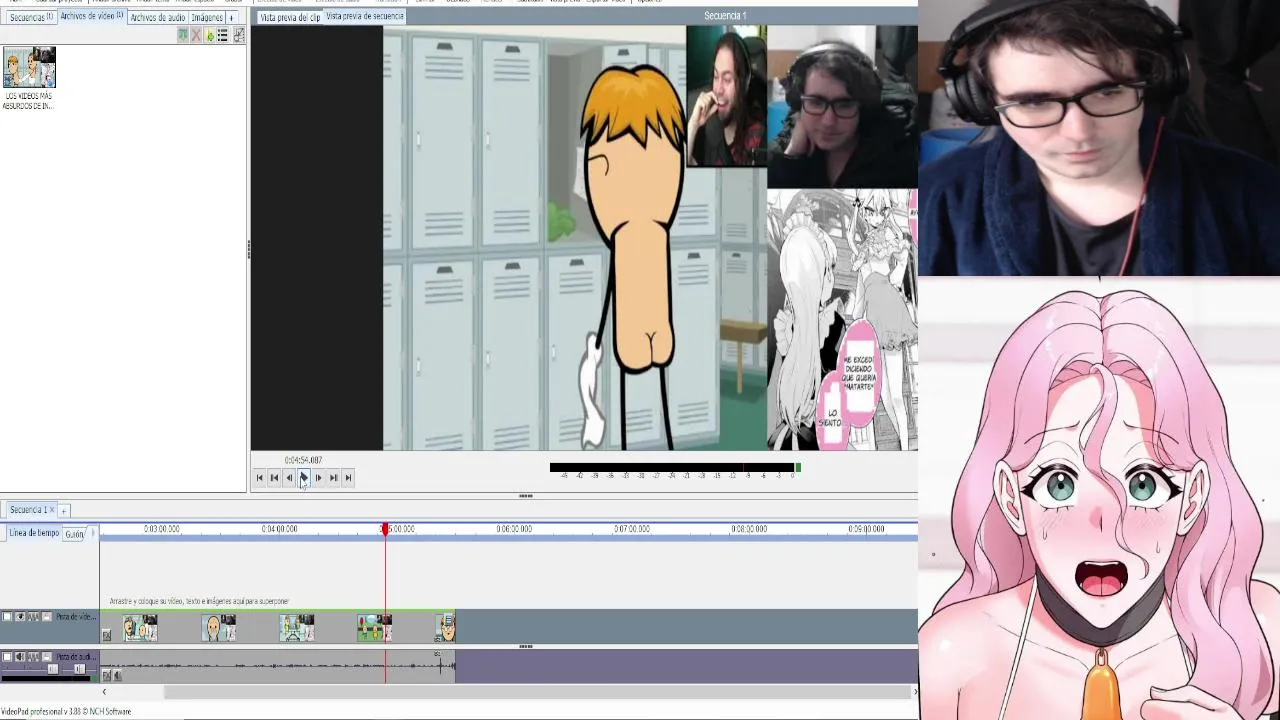Image resolution: width=1280 pixels, height=720 pixels.
Task: Click the Sequencia 1 preview title
Action: tap(725, 16)
